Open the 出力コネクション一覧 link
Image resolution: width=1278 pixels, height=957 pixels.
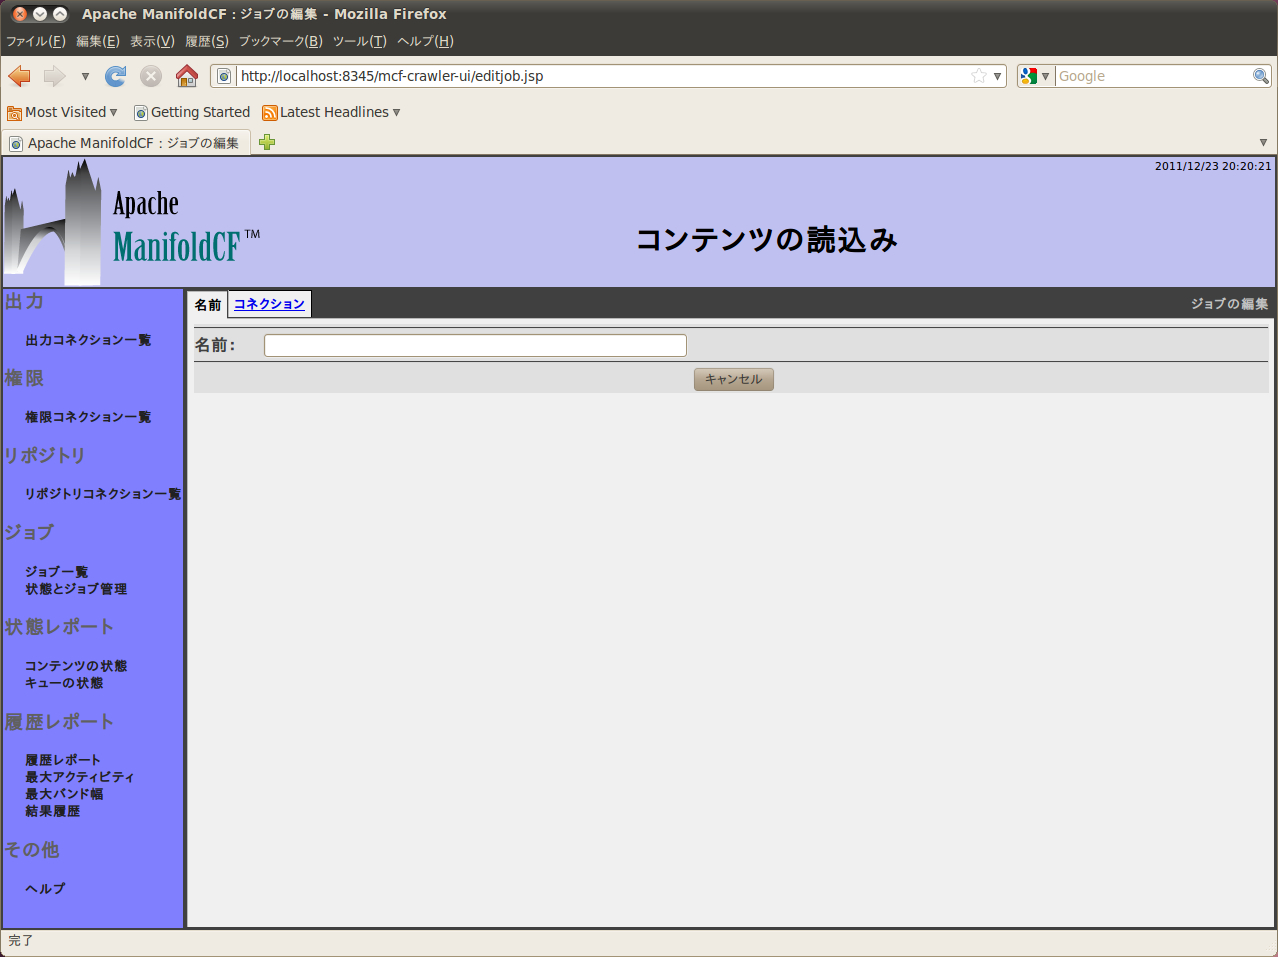point(88,340)
